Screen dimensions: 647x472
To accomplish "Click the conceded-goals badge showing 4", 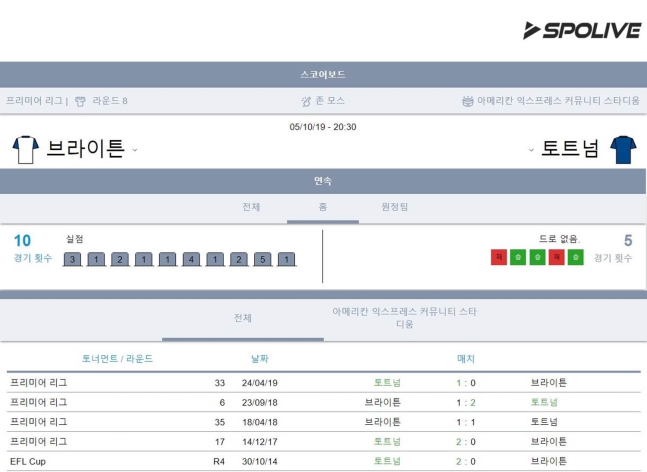I will pos(191,259).
